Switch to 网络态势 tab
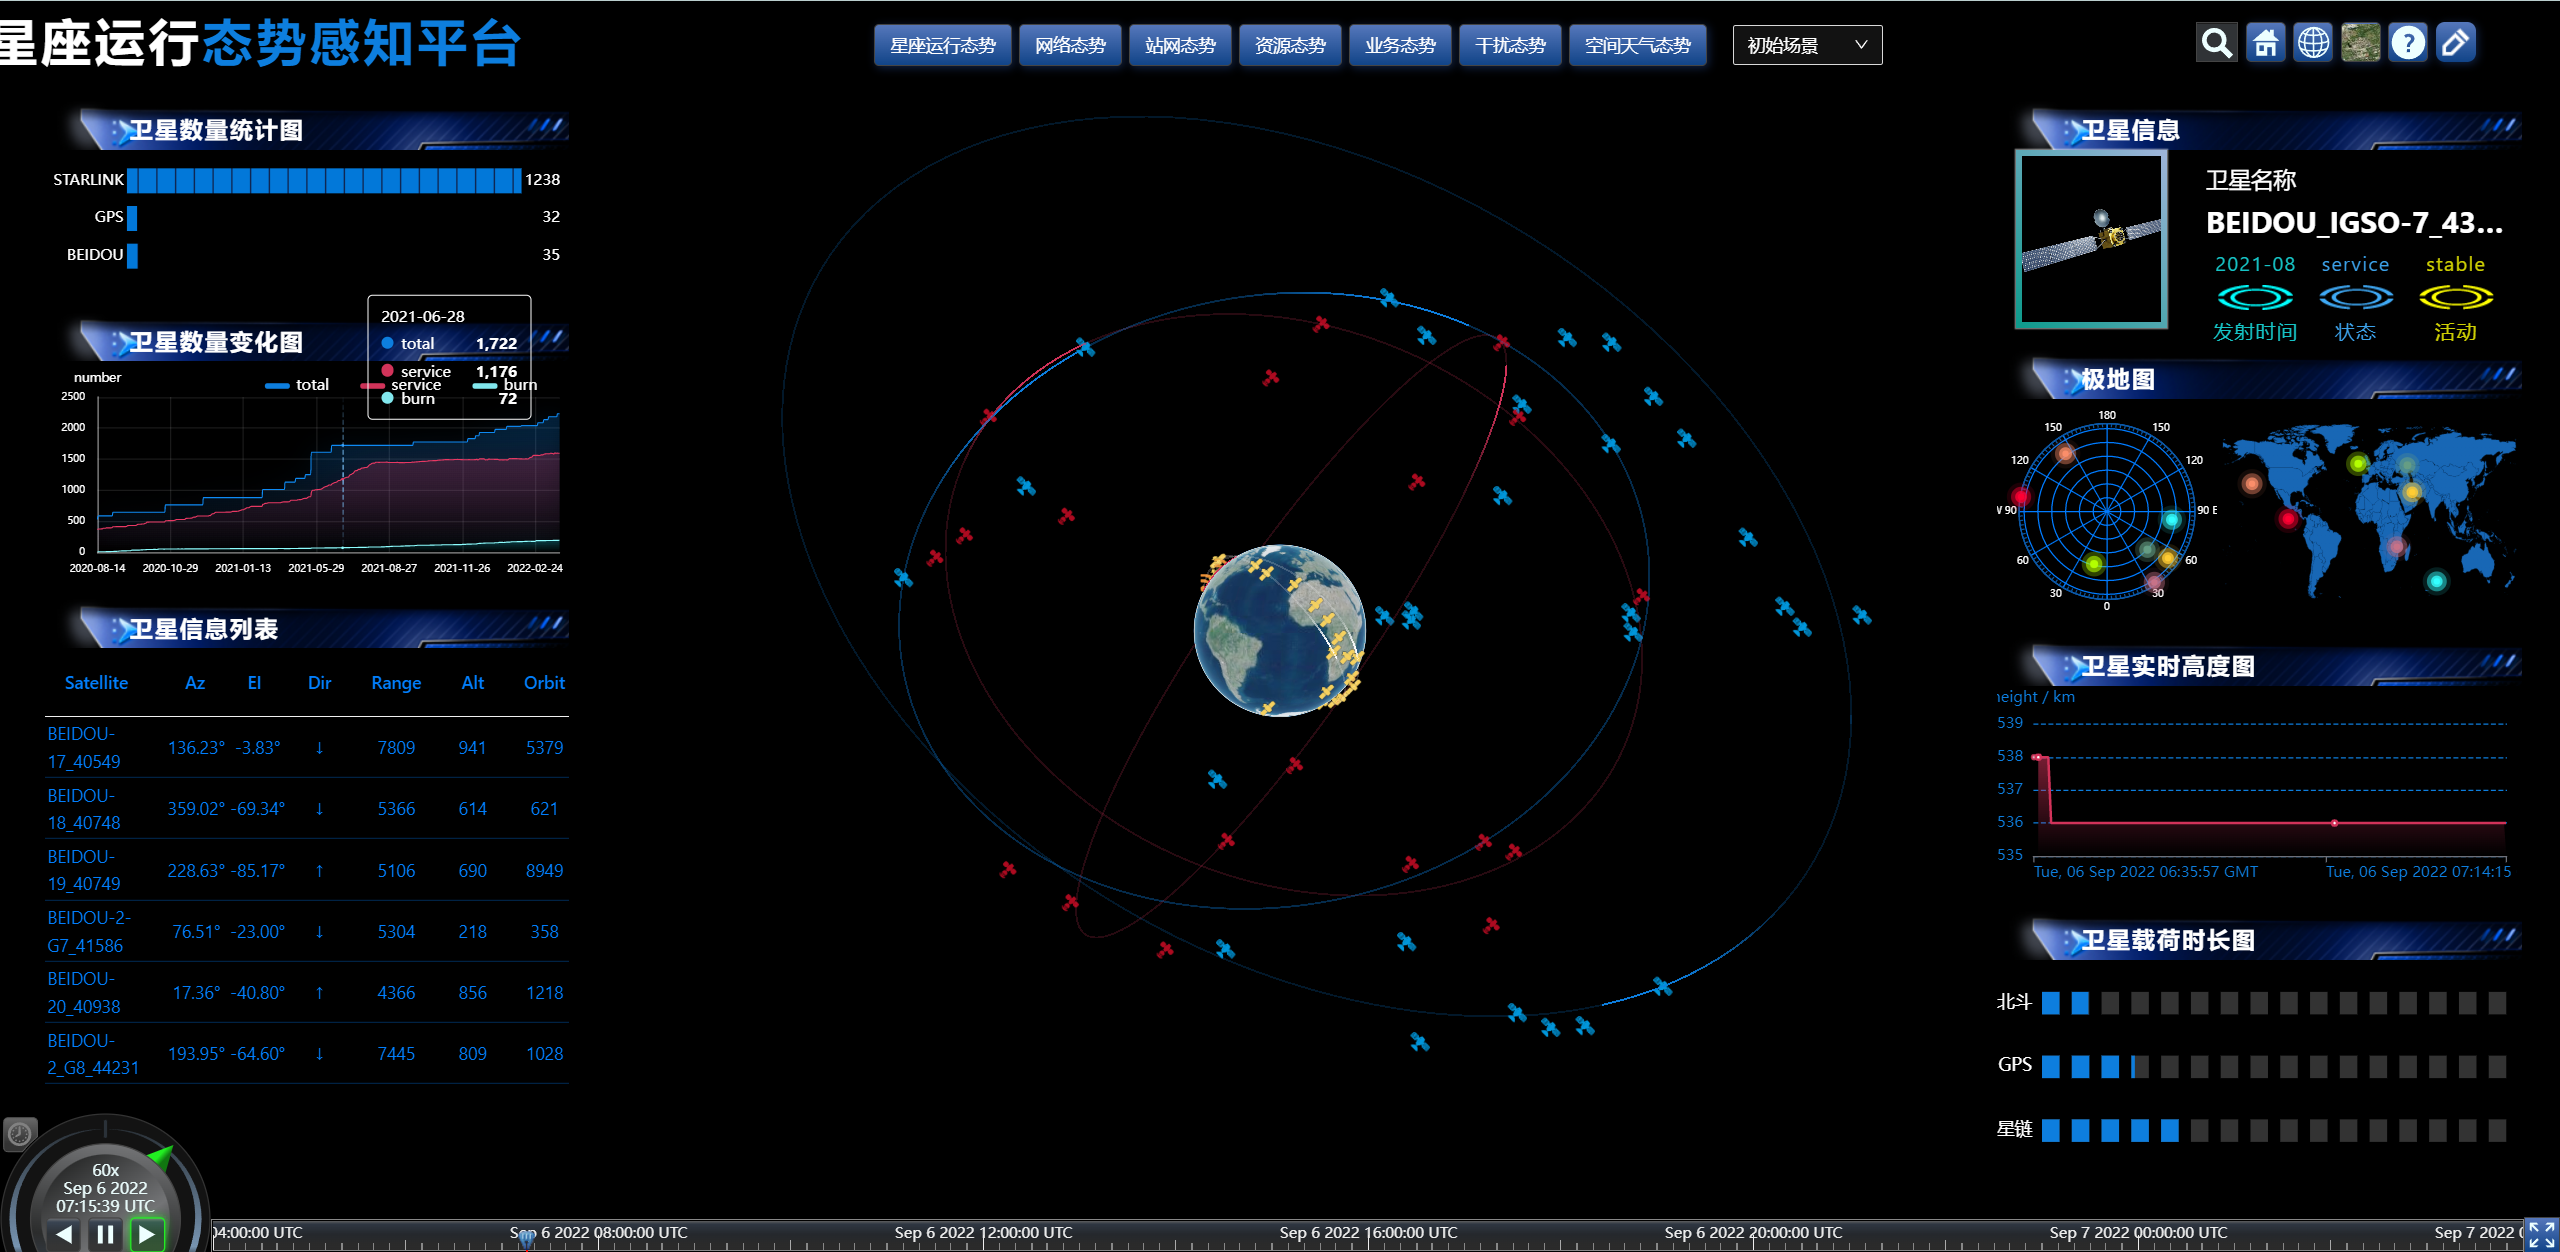The image size is (2560, 1252). (x=1069, y=45)
